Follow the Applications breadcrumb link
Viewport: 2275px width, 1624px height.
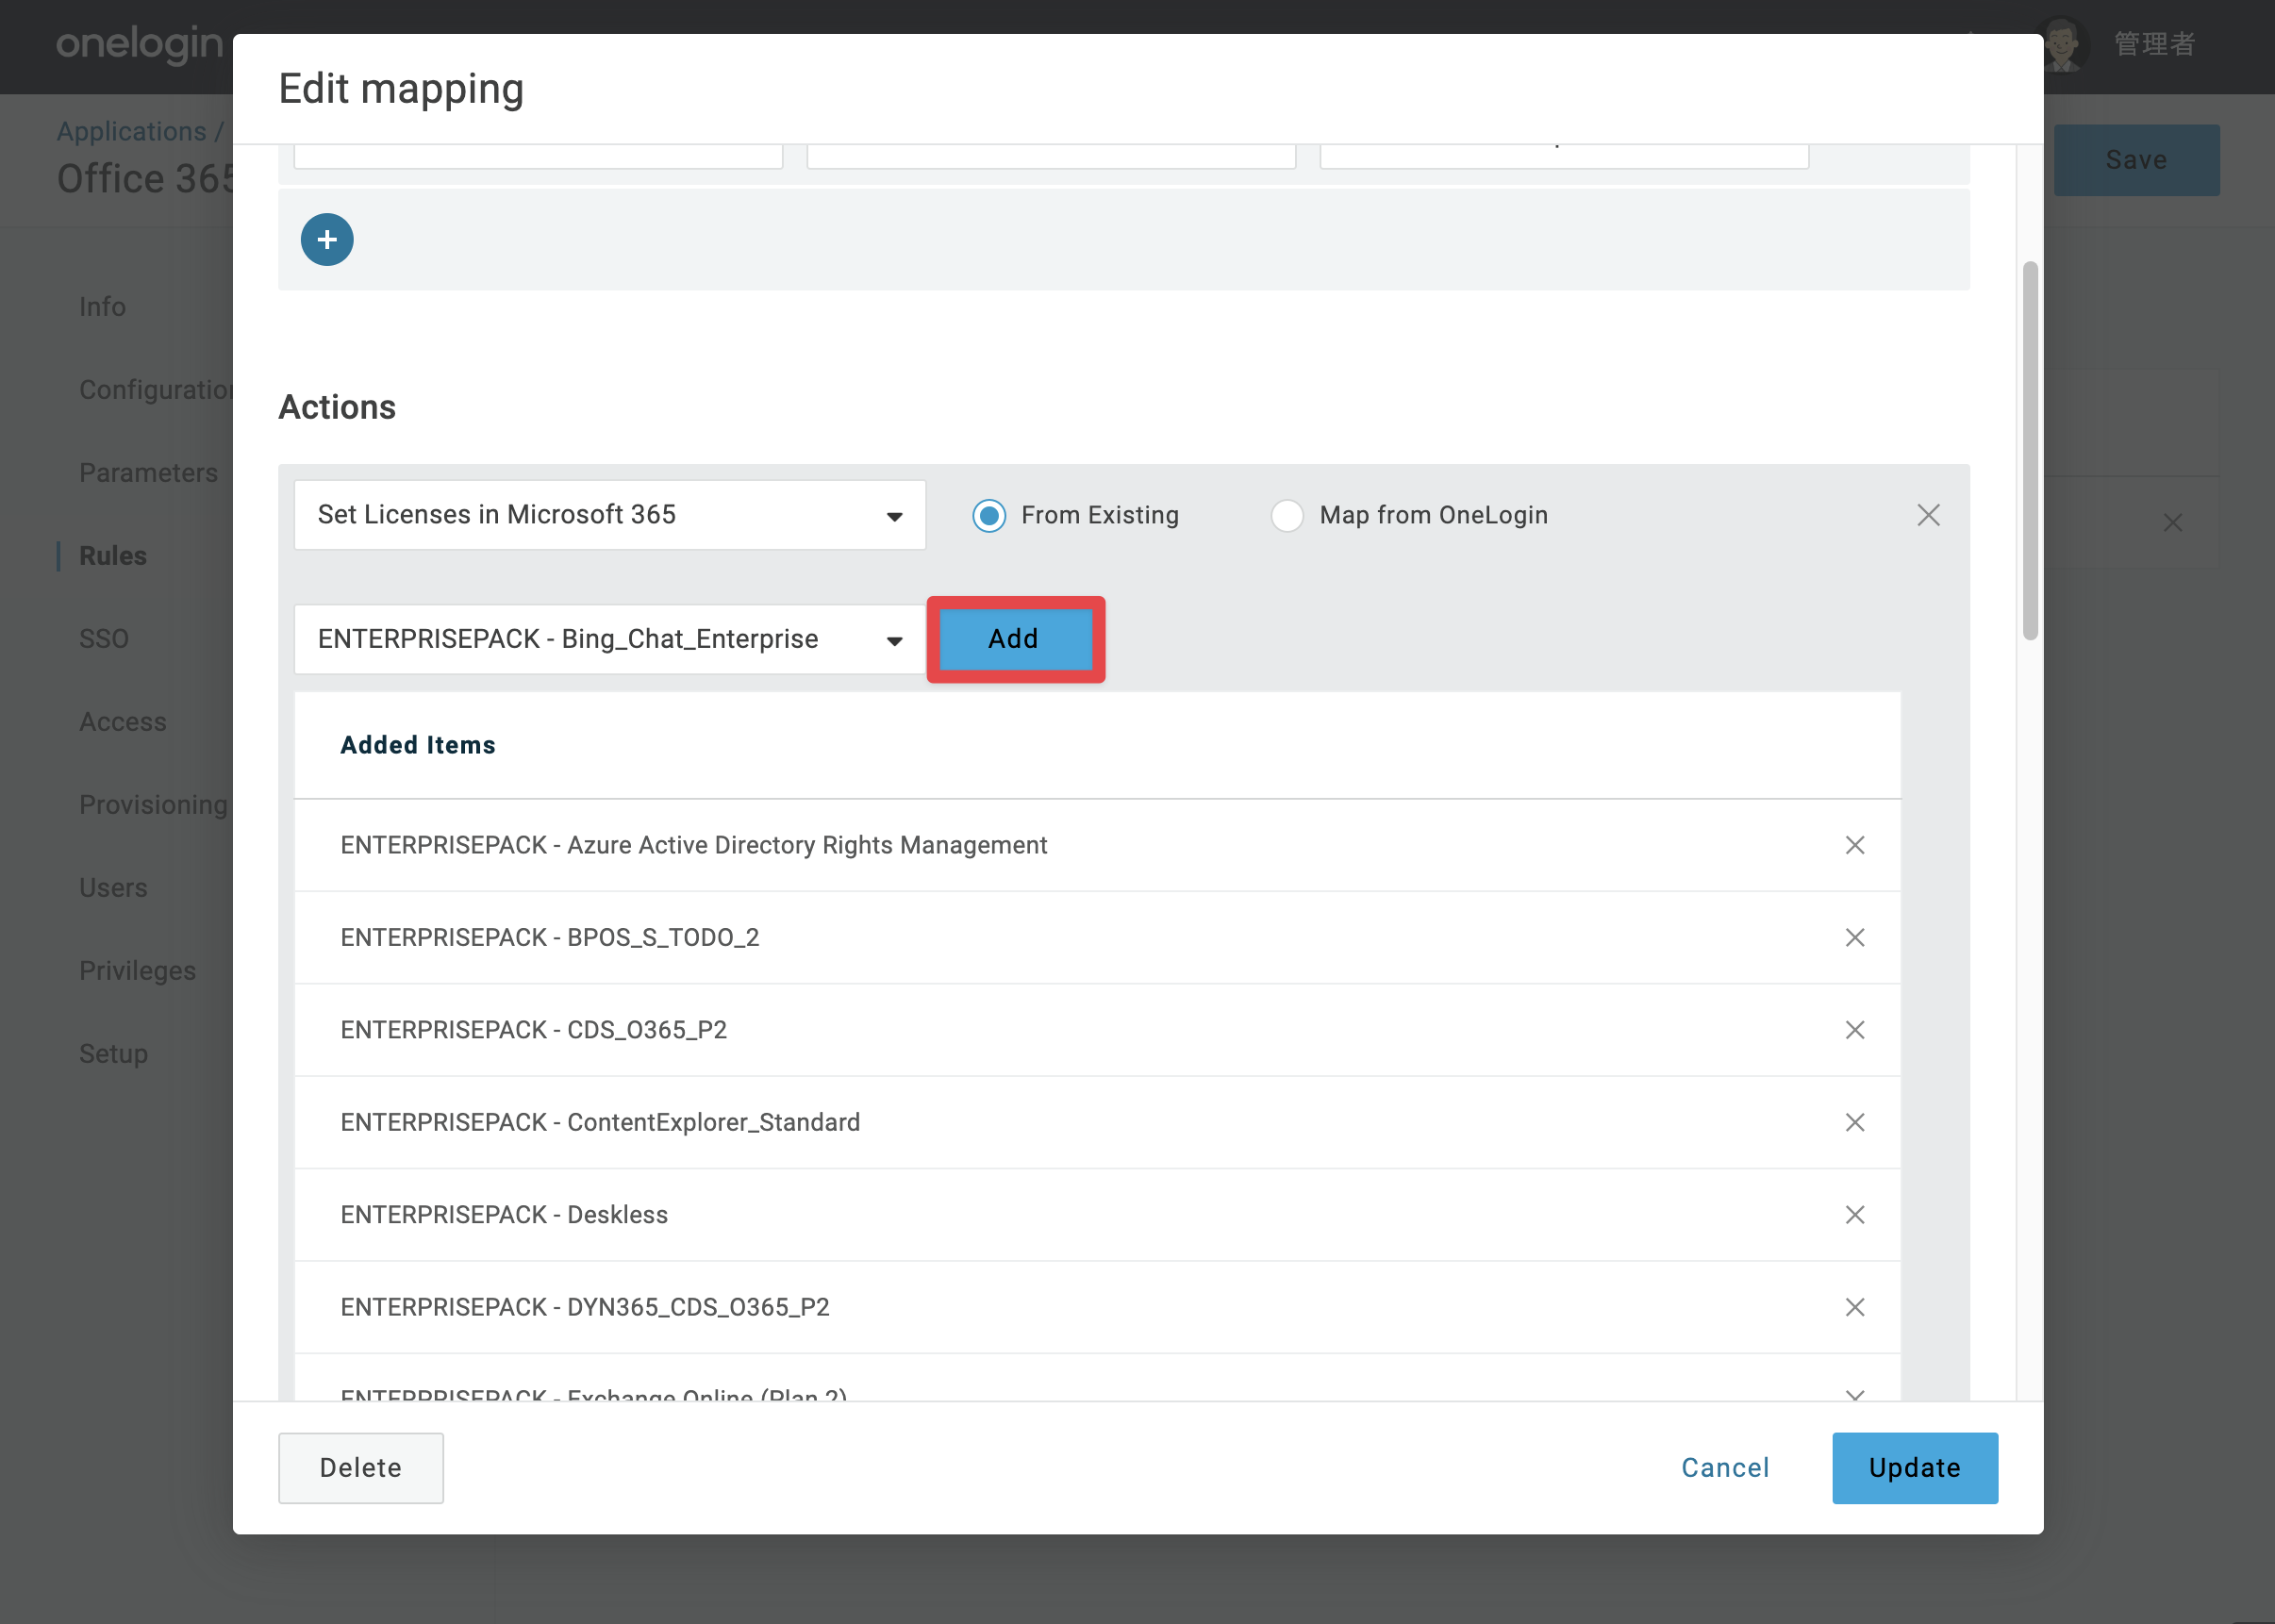click(x=131, y=131)
